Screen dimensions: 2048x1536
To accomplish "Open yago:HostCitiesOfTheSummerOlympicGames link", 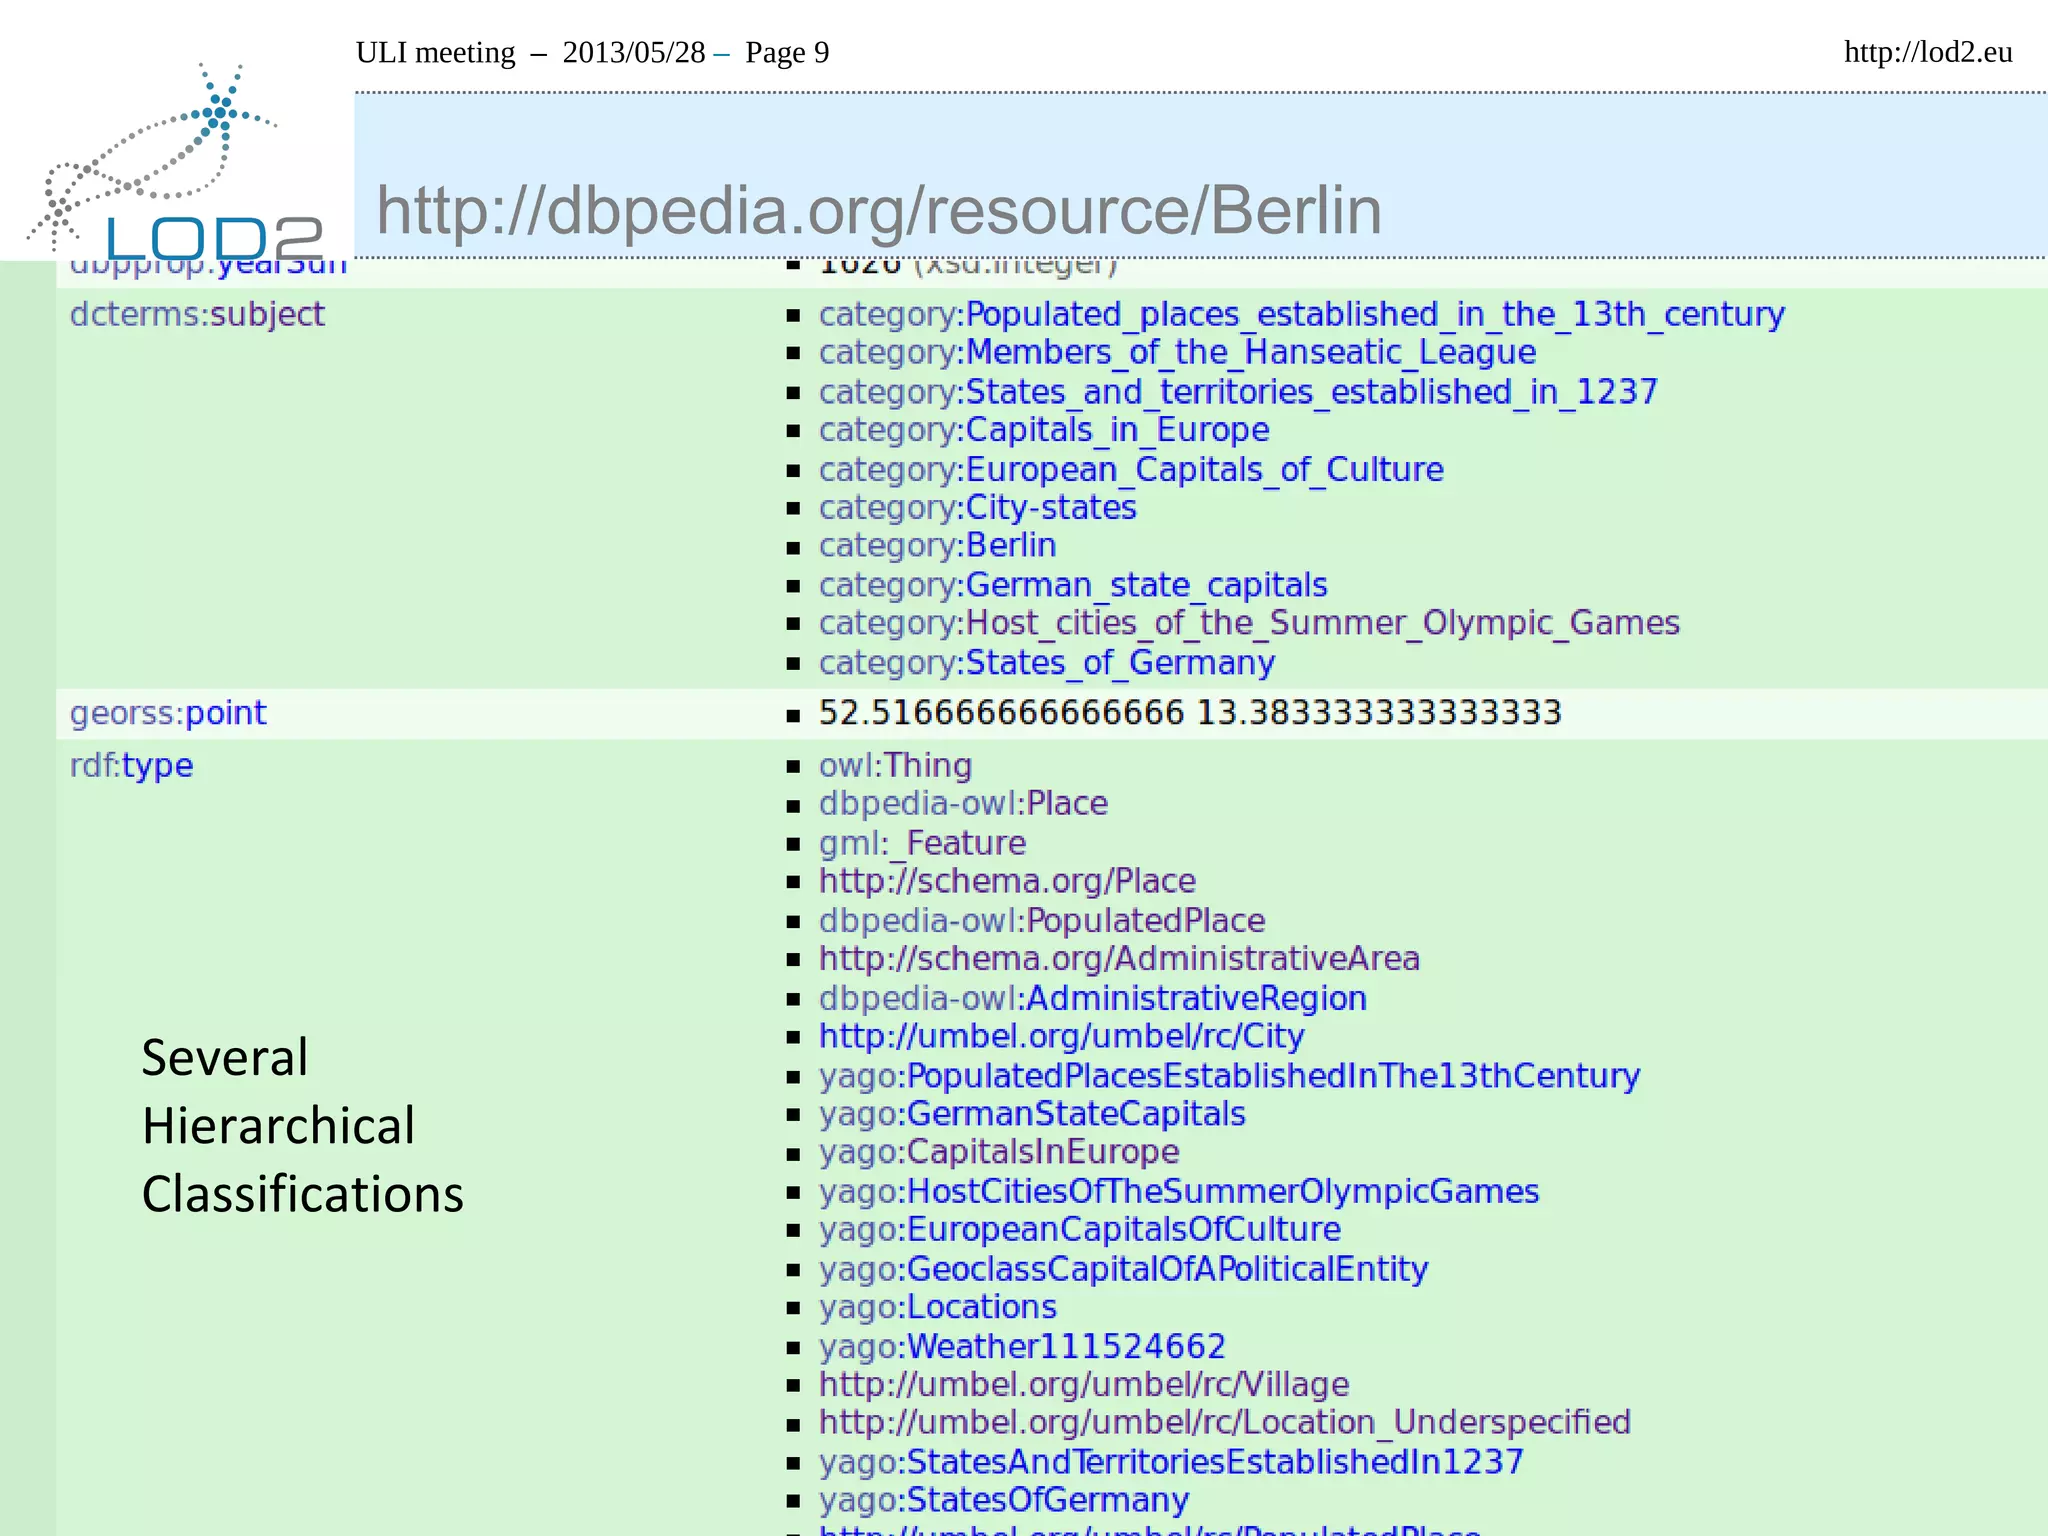I will click(x=1178, y=1191).
